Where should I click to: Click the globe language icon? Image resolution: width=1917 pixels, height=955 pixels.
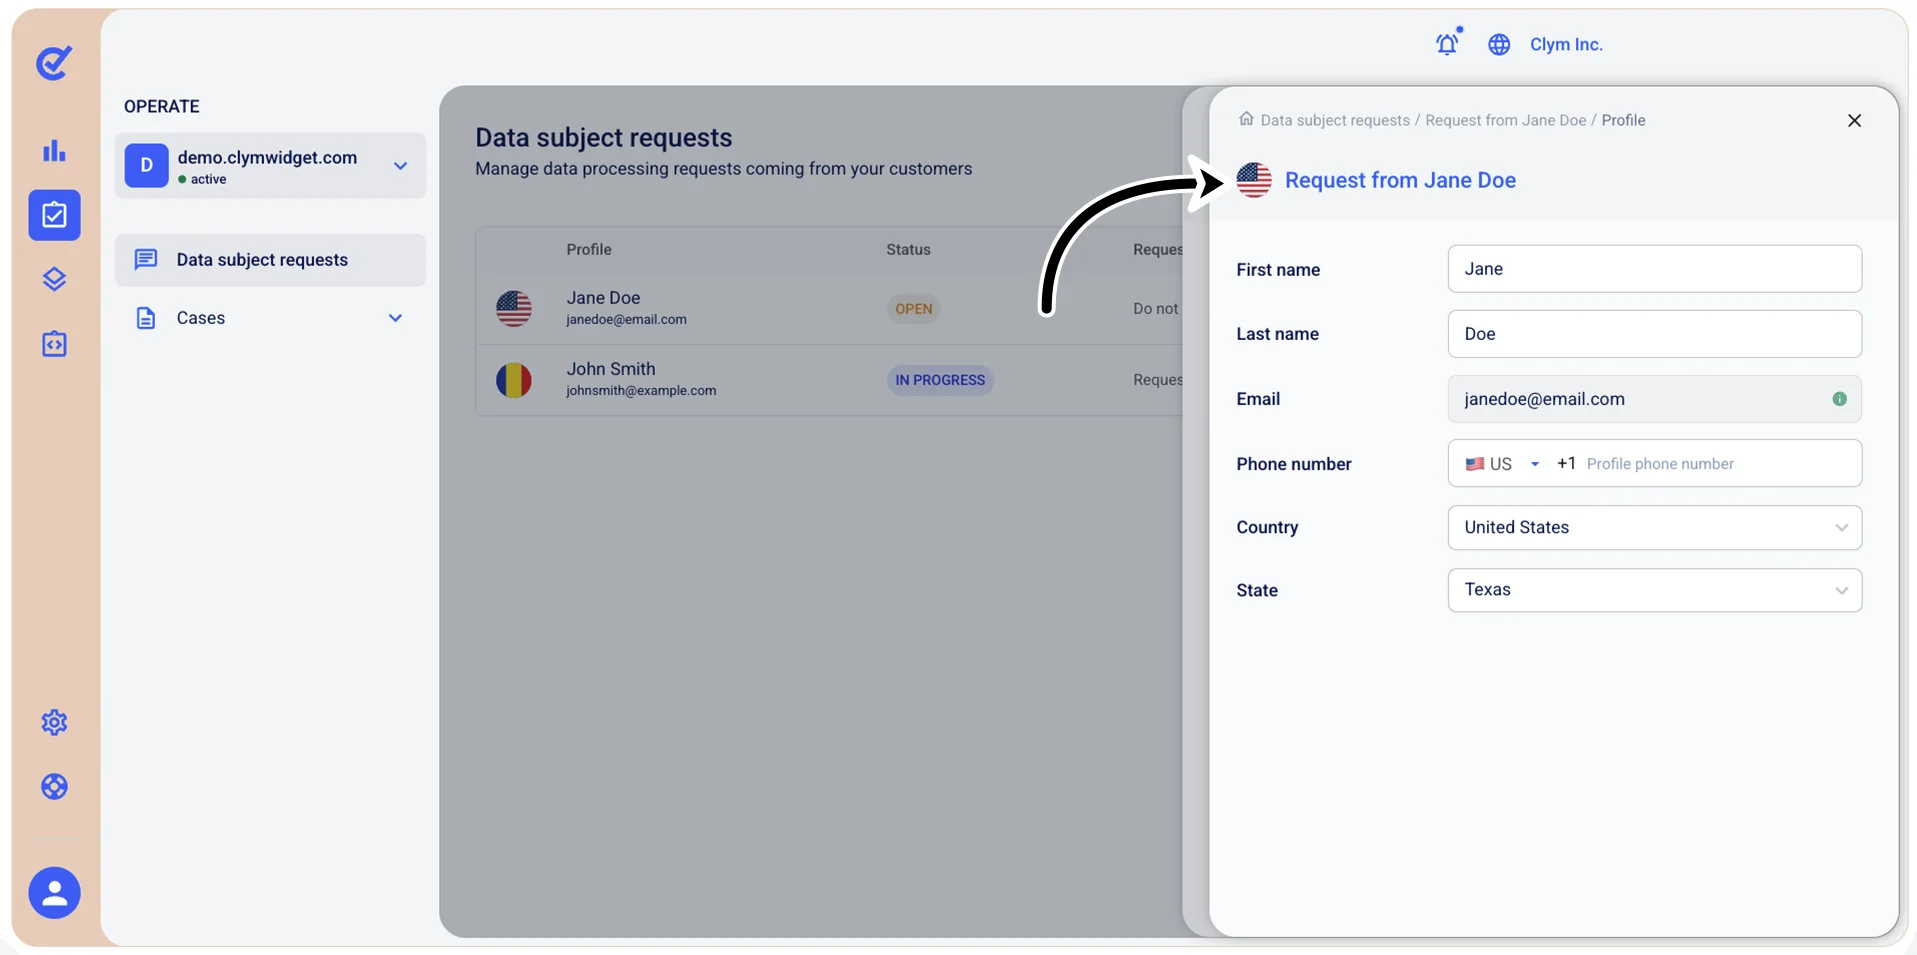coord(1498,44)
